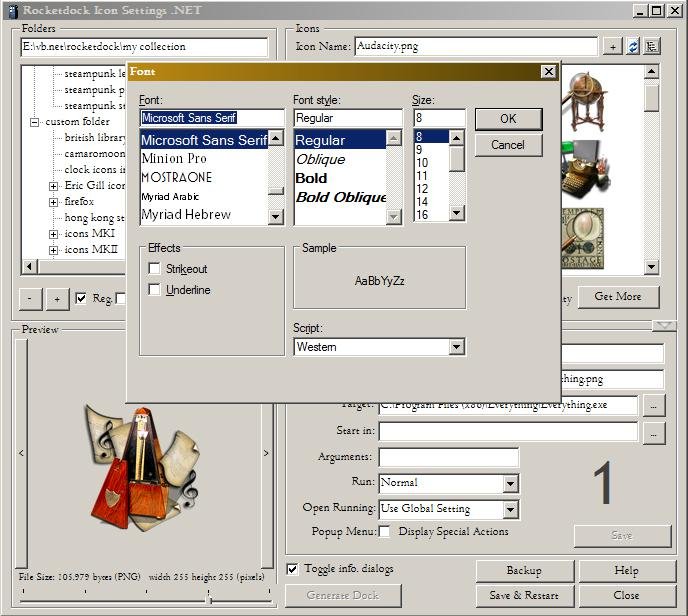Click the blue refresh icons button
The height and width of the screenshot is (616, 688).
pyautogui.click(x=633, y=47)
